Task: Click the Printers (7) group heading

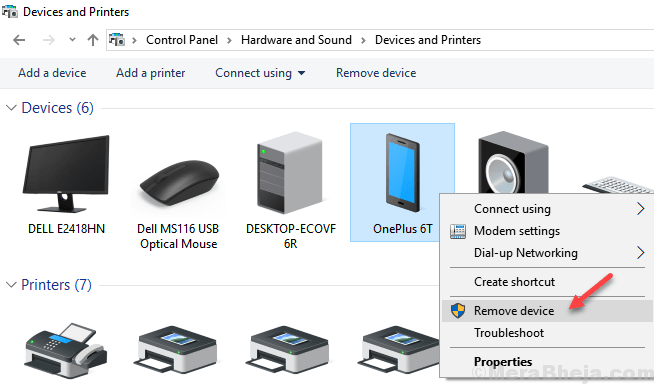Action: point(56,285)
